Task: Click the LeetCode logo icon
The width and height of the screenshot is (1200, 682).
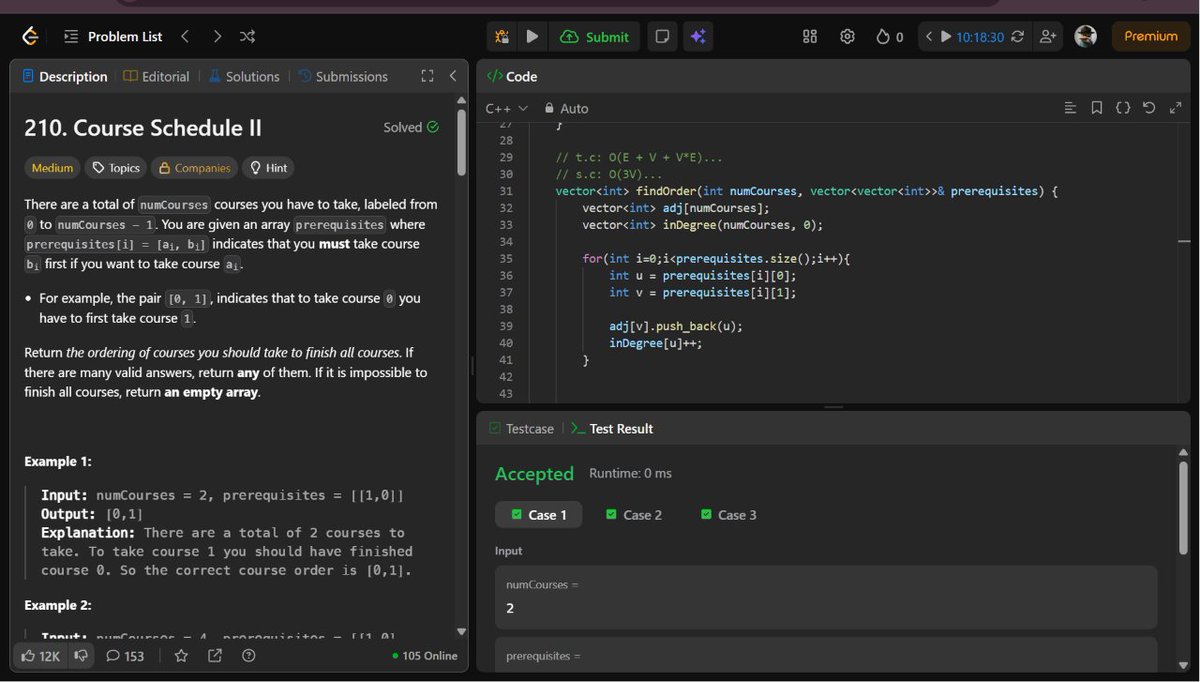Action: coord(30,37)
